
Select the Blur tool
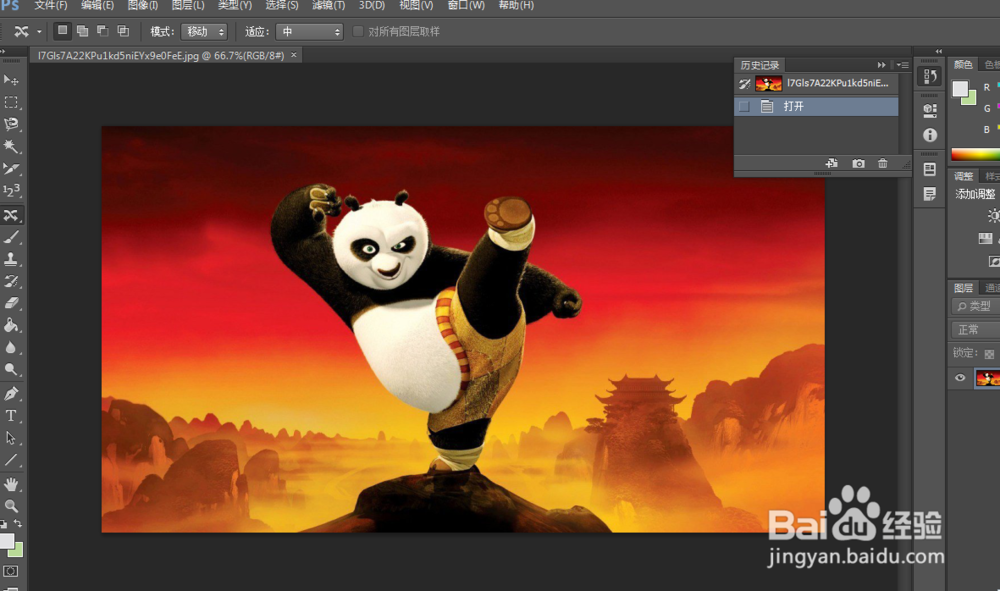(11, 347)
